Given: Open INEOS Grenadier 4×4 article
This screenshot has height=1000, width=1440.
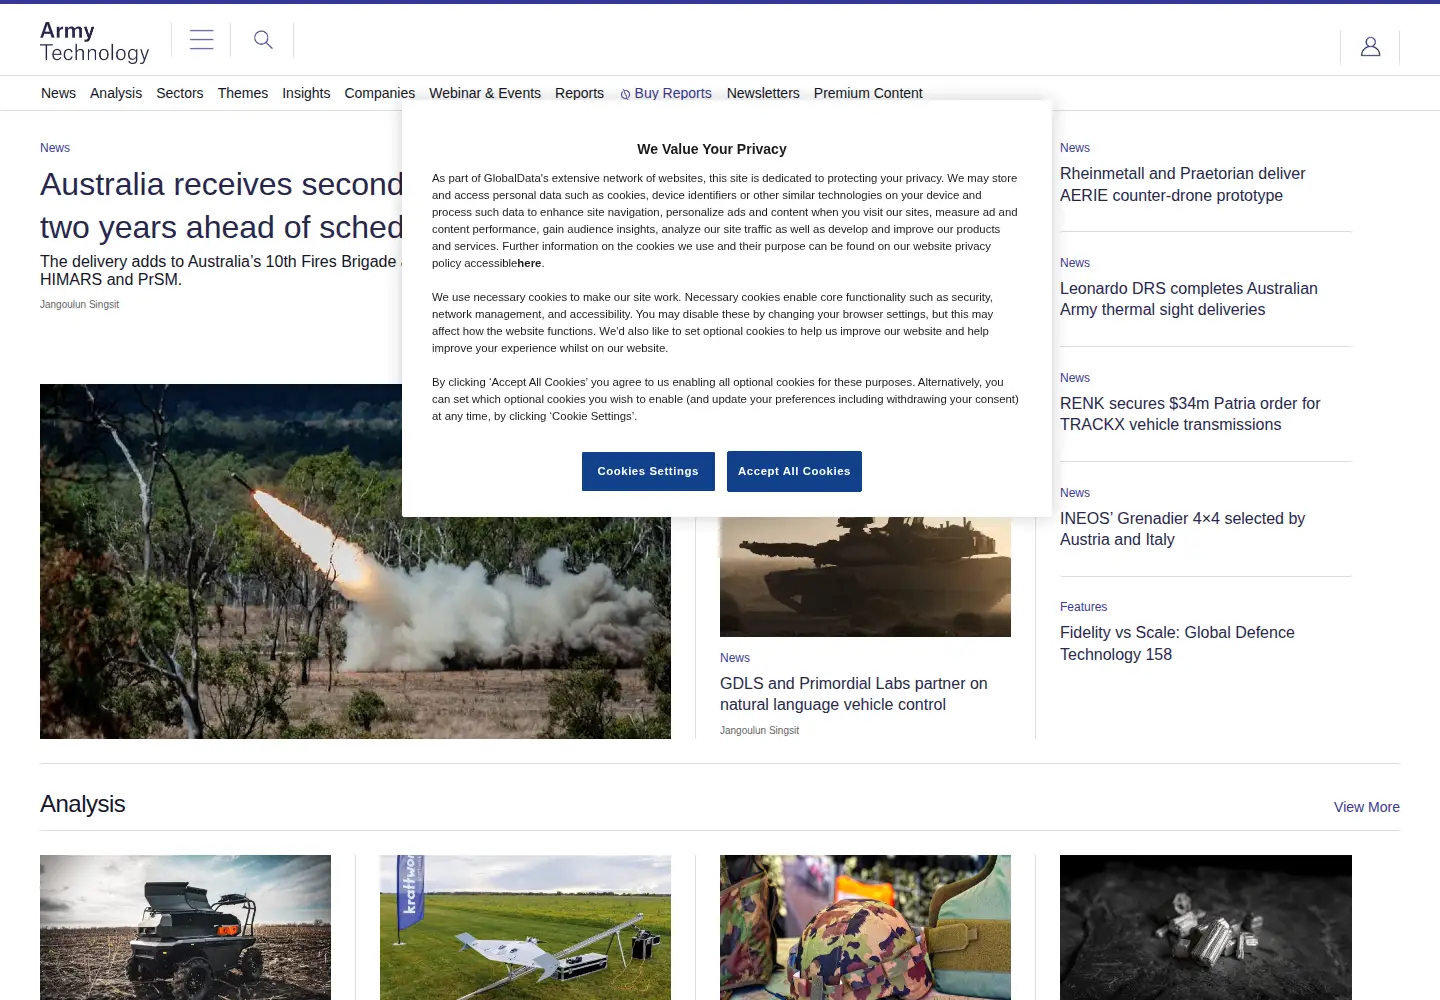Looking at the screenshot, I should pyautogui.click(x=1182, y=529).
